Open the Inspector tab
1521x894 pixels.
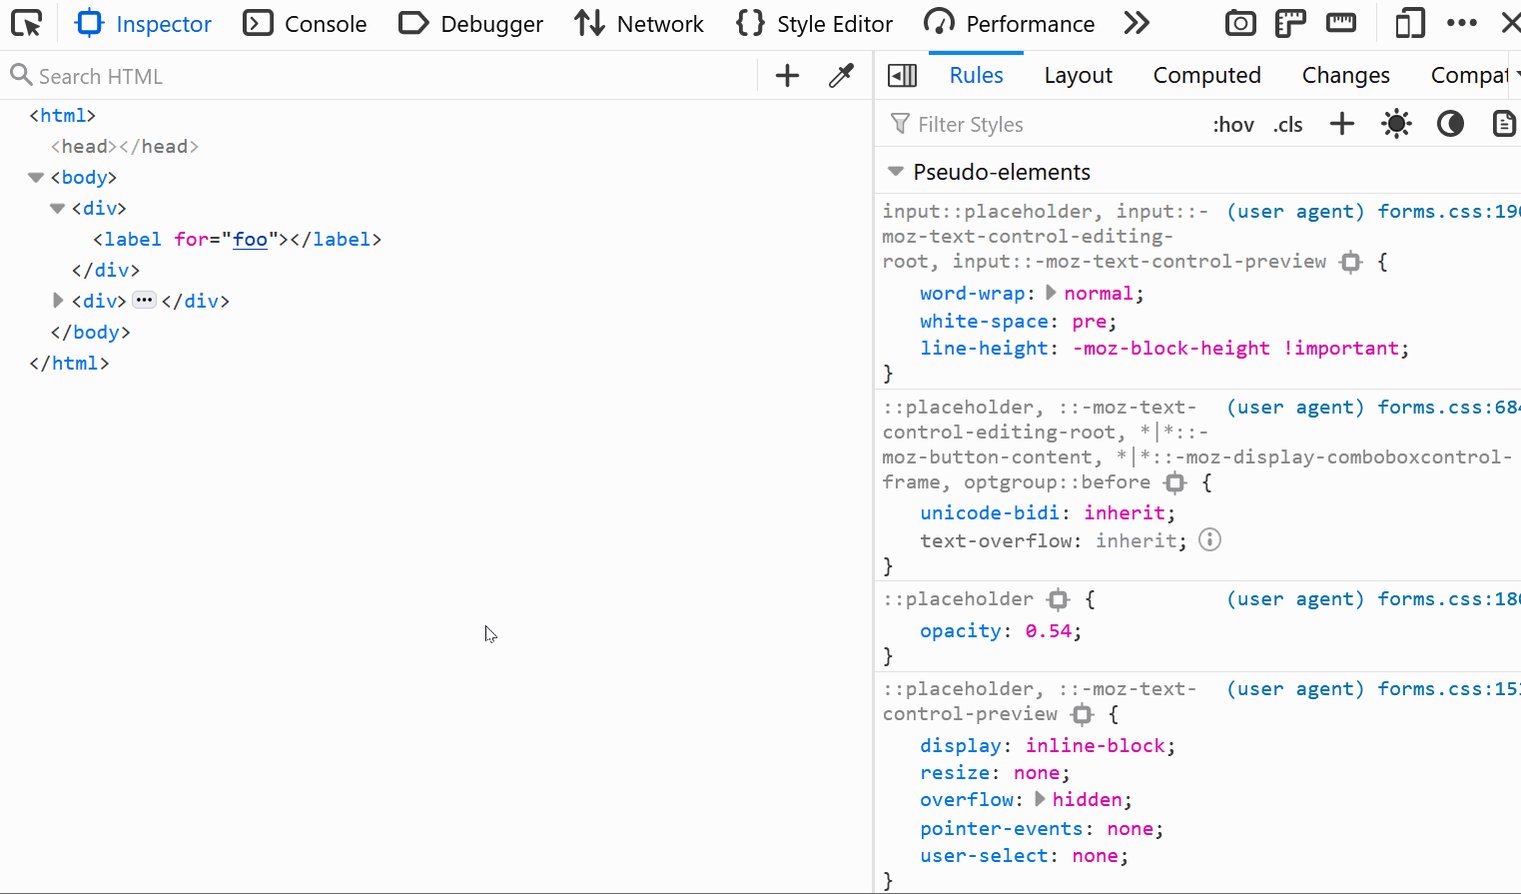(144, 23)
